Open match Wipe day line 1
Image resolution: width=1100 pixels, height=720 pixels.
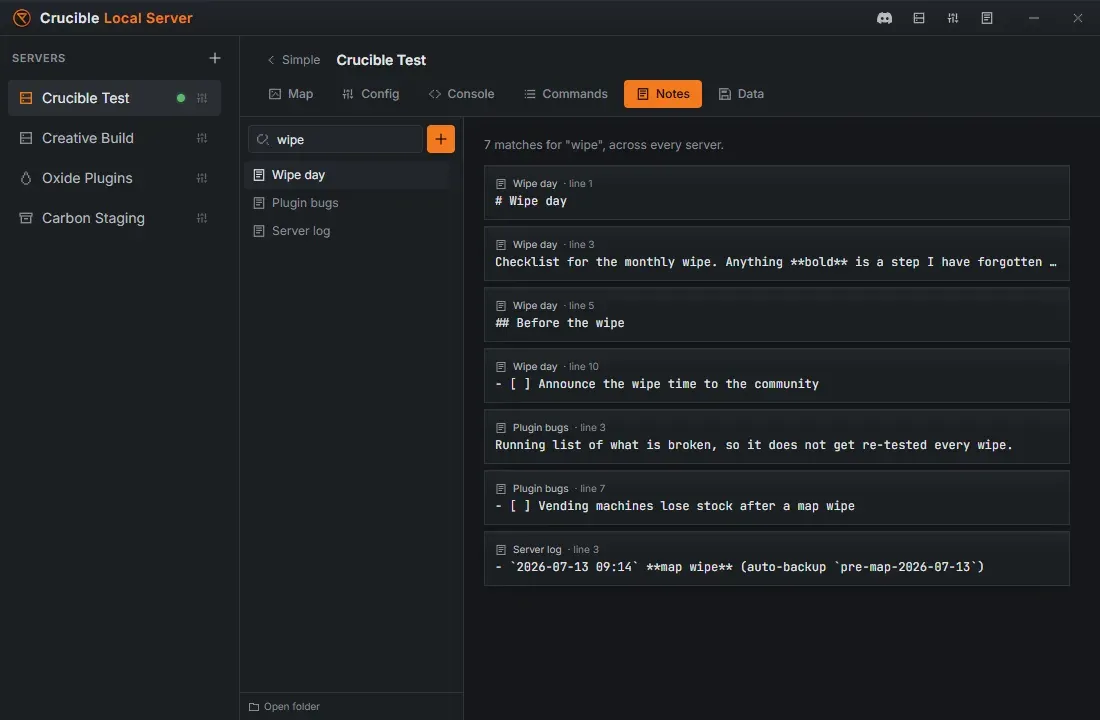[777, 193]
